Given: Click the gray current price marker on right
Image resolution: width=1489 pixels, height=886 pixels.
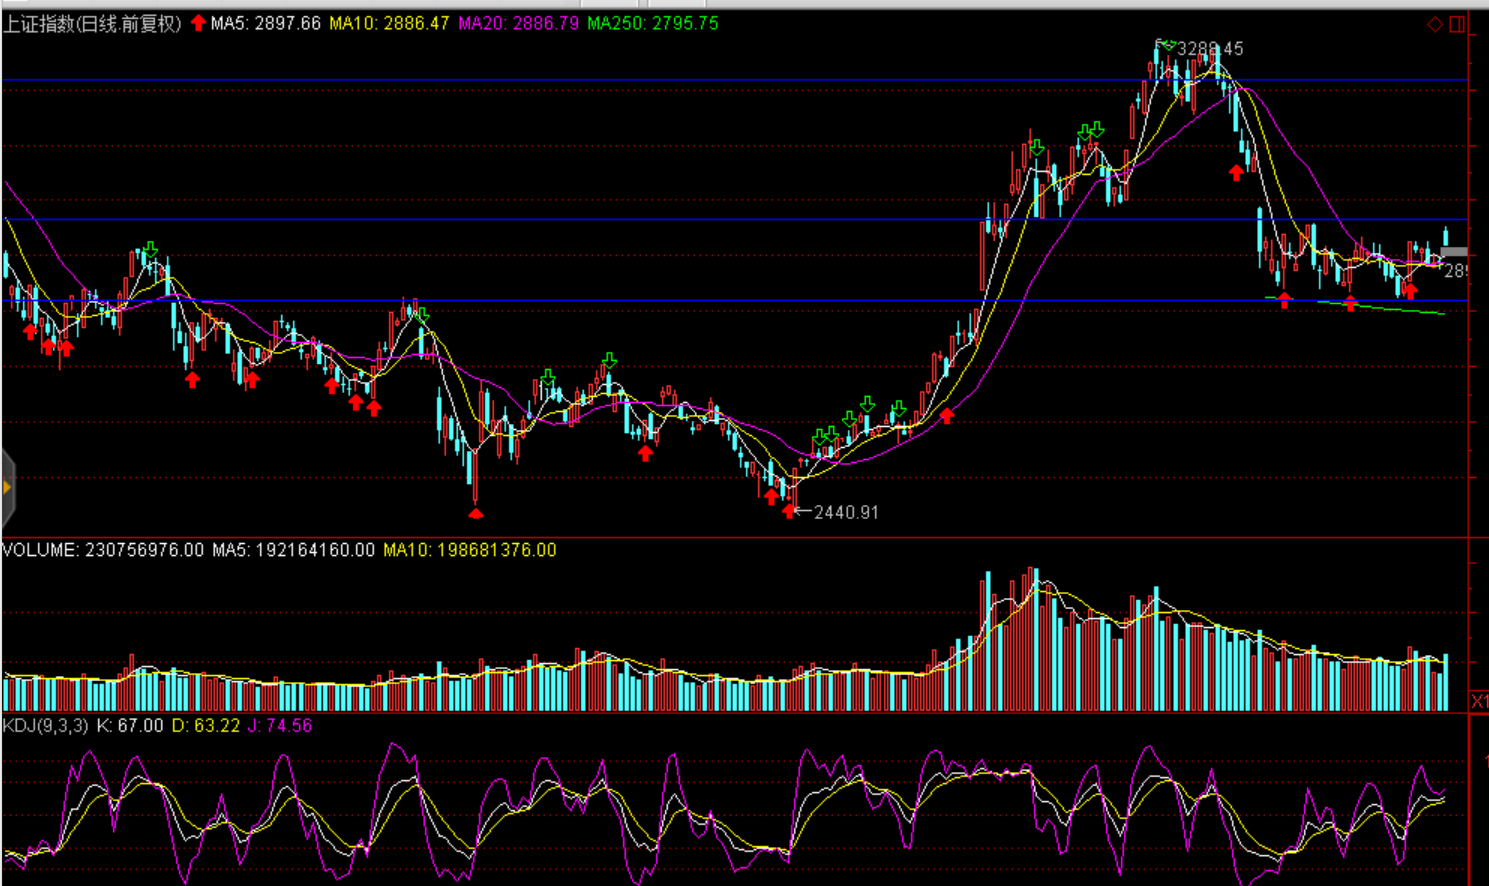Looking at the screenshot, I should [x=1454, y=252].
